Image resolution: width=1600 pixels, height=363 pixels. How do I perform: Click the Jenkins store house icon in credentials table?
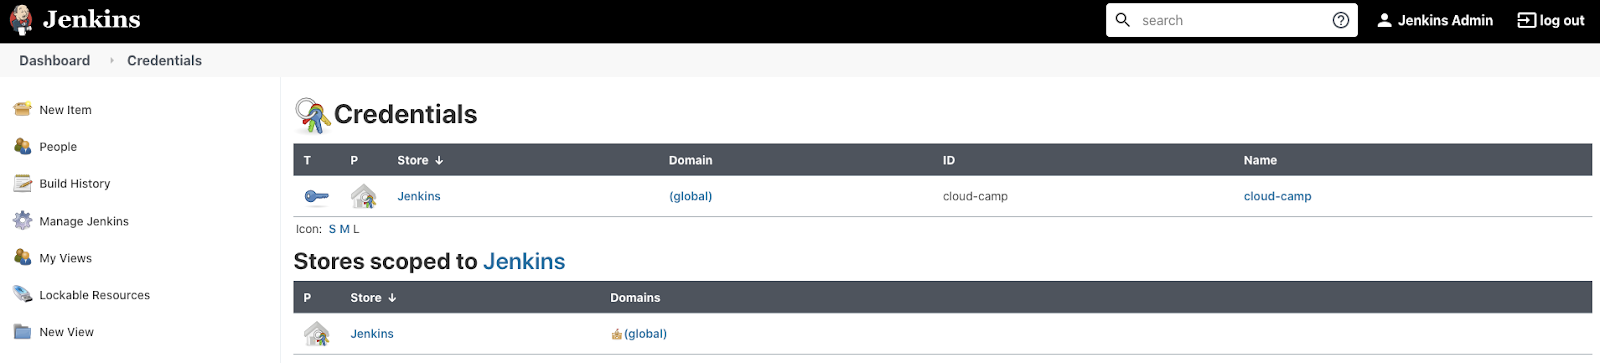coord(364,196)
